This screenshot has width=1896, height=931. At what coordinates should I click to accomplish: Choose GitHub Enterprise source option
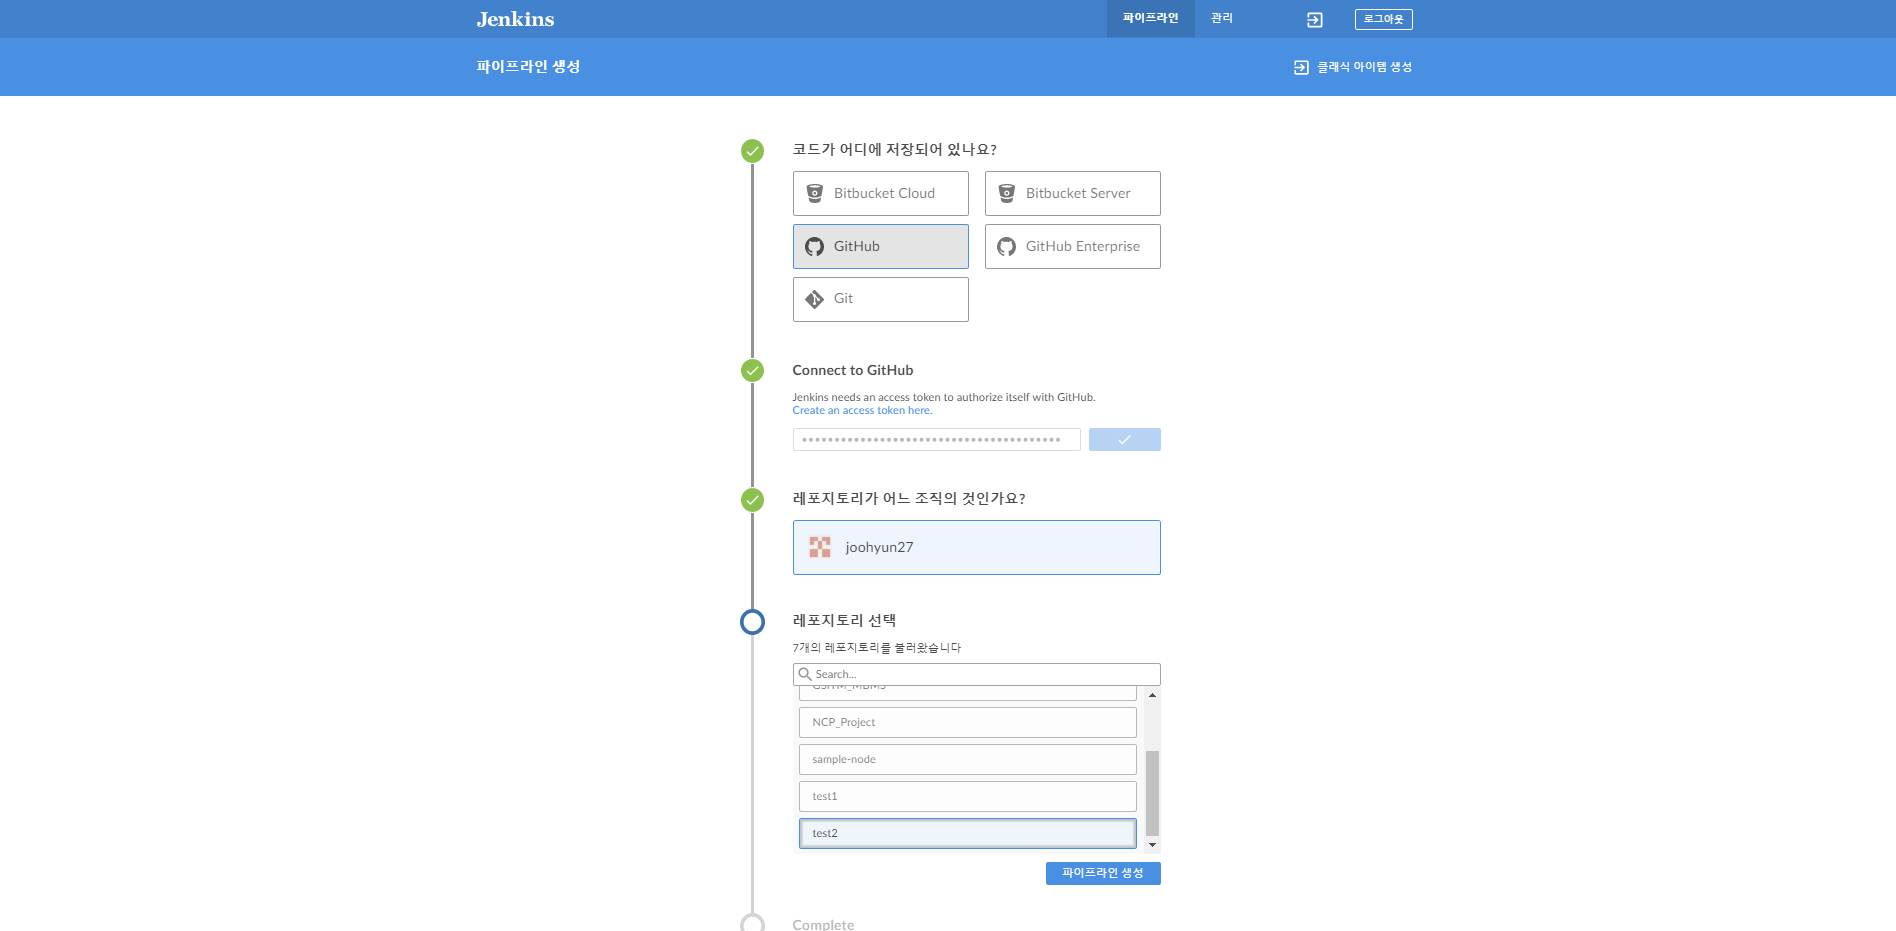point(1072,246)
